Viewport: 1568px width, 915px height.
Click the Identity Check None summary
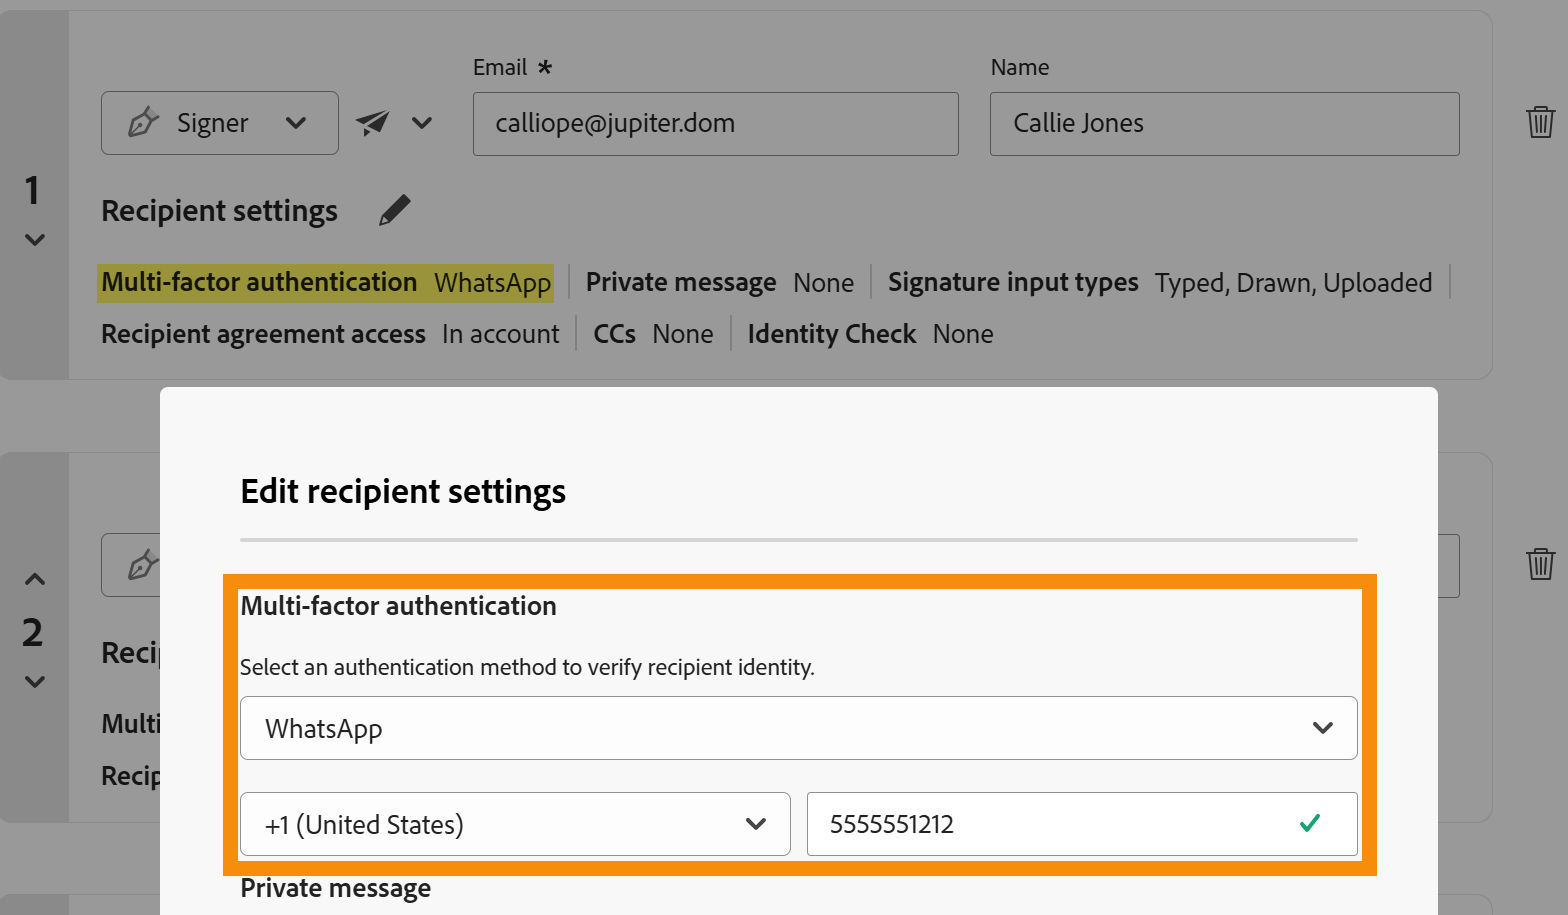(869, 334)
